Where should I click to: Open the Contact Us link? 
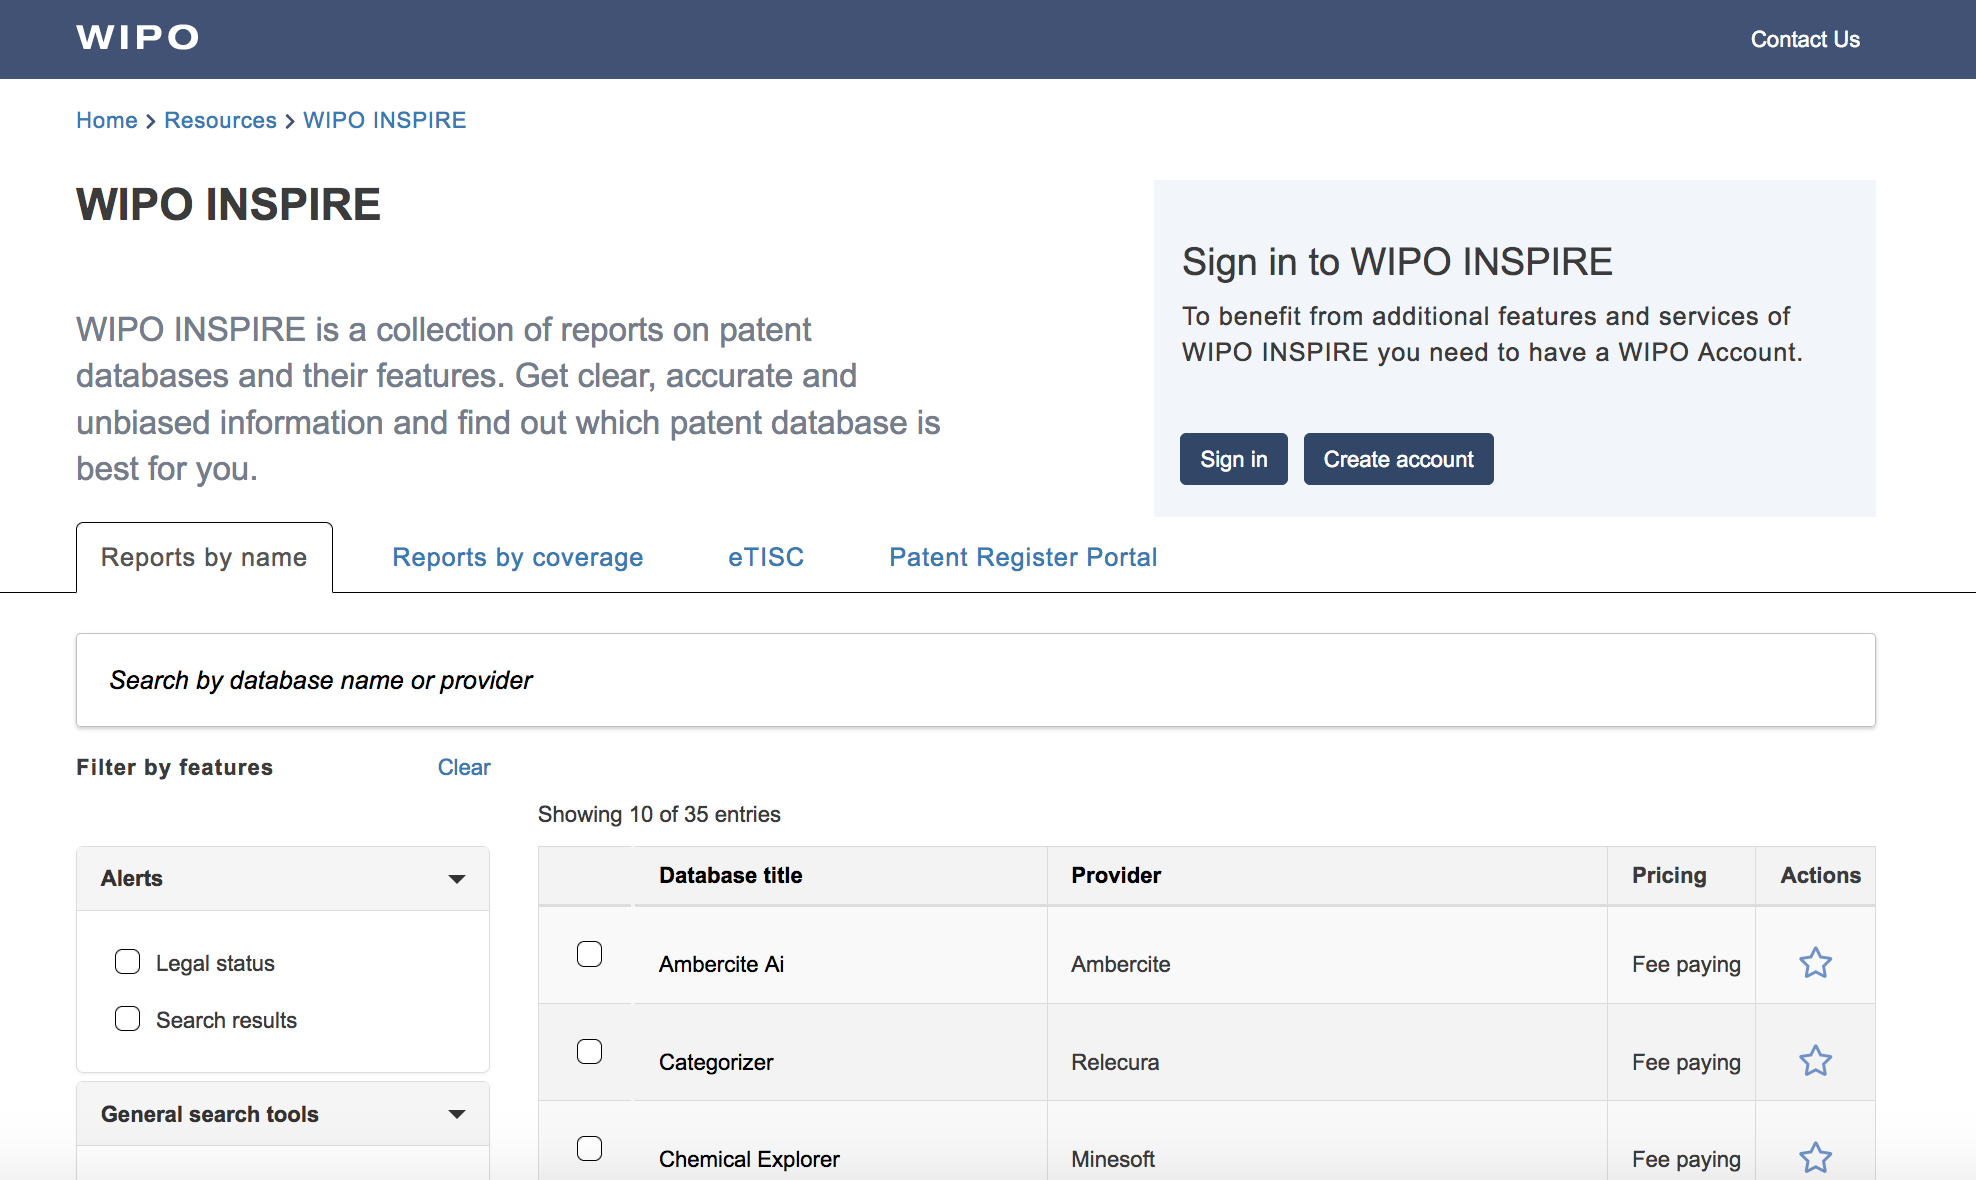1804,39
